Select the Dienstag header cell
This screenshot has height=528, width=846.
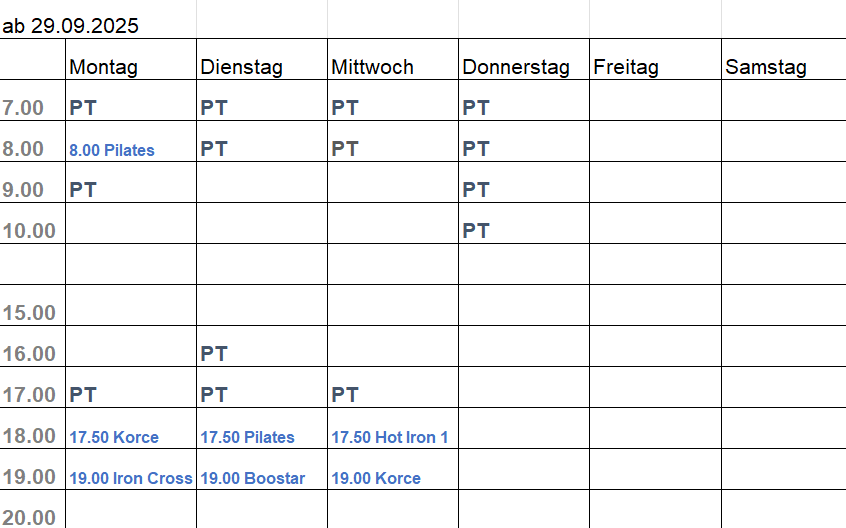[x=242, y=67]
